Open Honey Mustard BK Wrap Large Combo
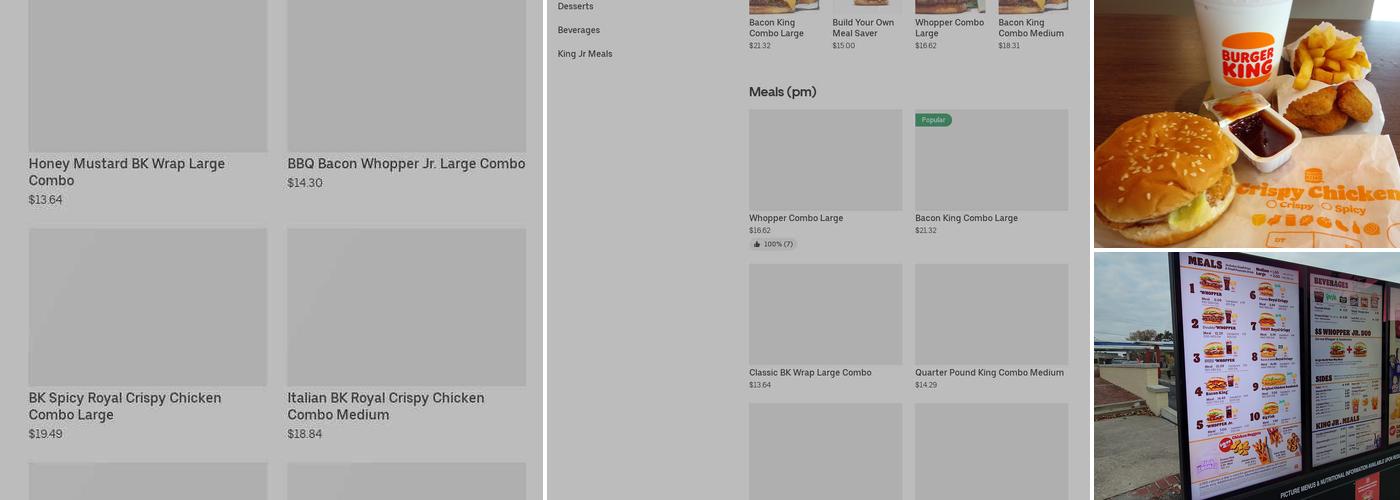 (x=127, y=172)
